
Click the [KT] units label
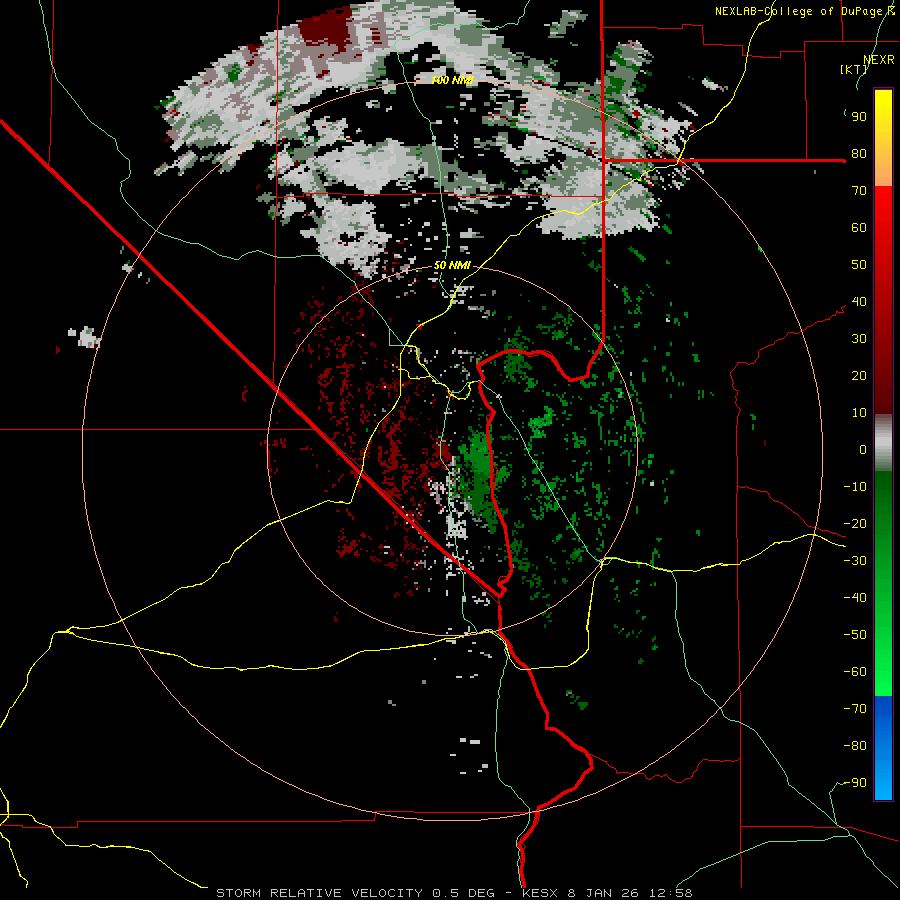click(853, 69)
